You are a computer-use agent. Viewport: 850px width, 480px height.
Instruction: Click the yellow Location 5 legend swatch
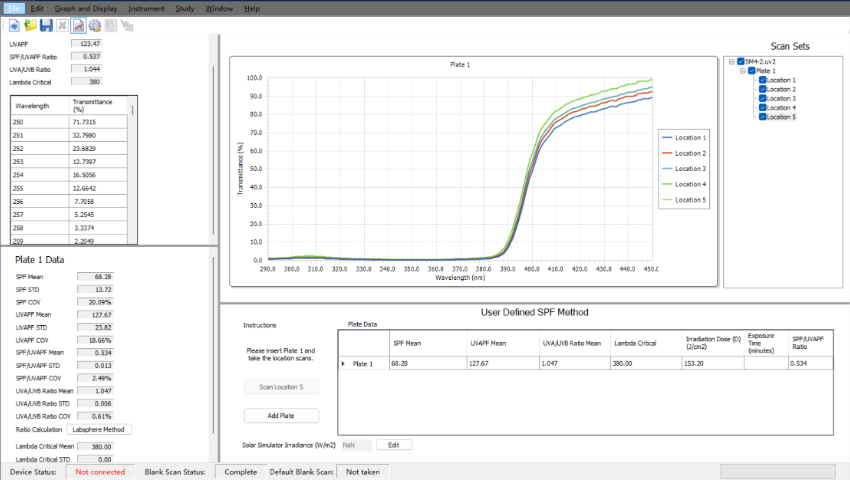(667, 200)
